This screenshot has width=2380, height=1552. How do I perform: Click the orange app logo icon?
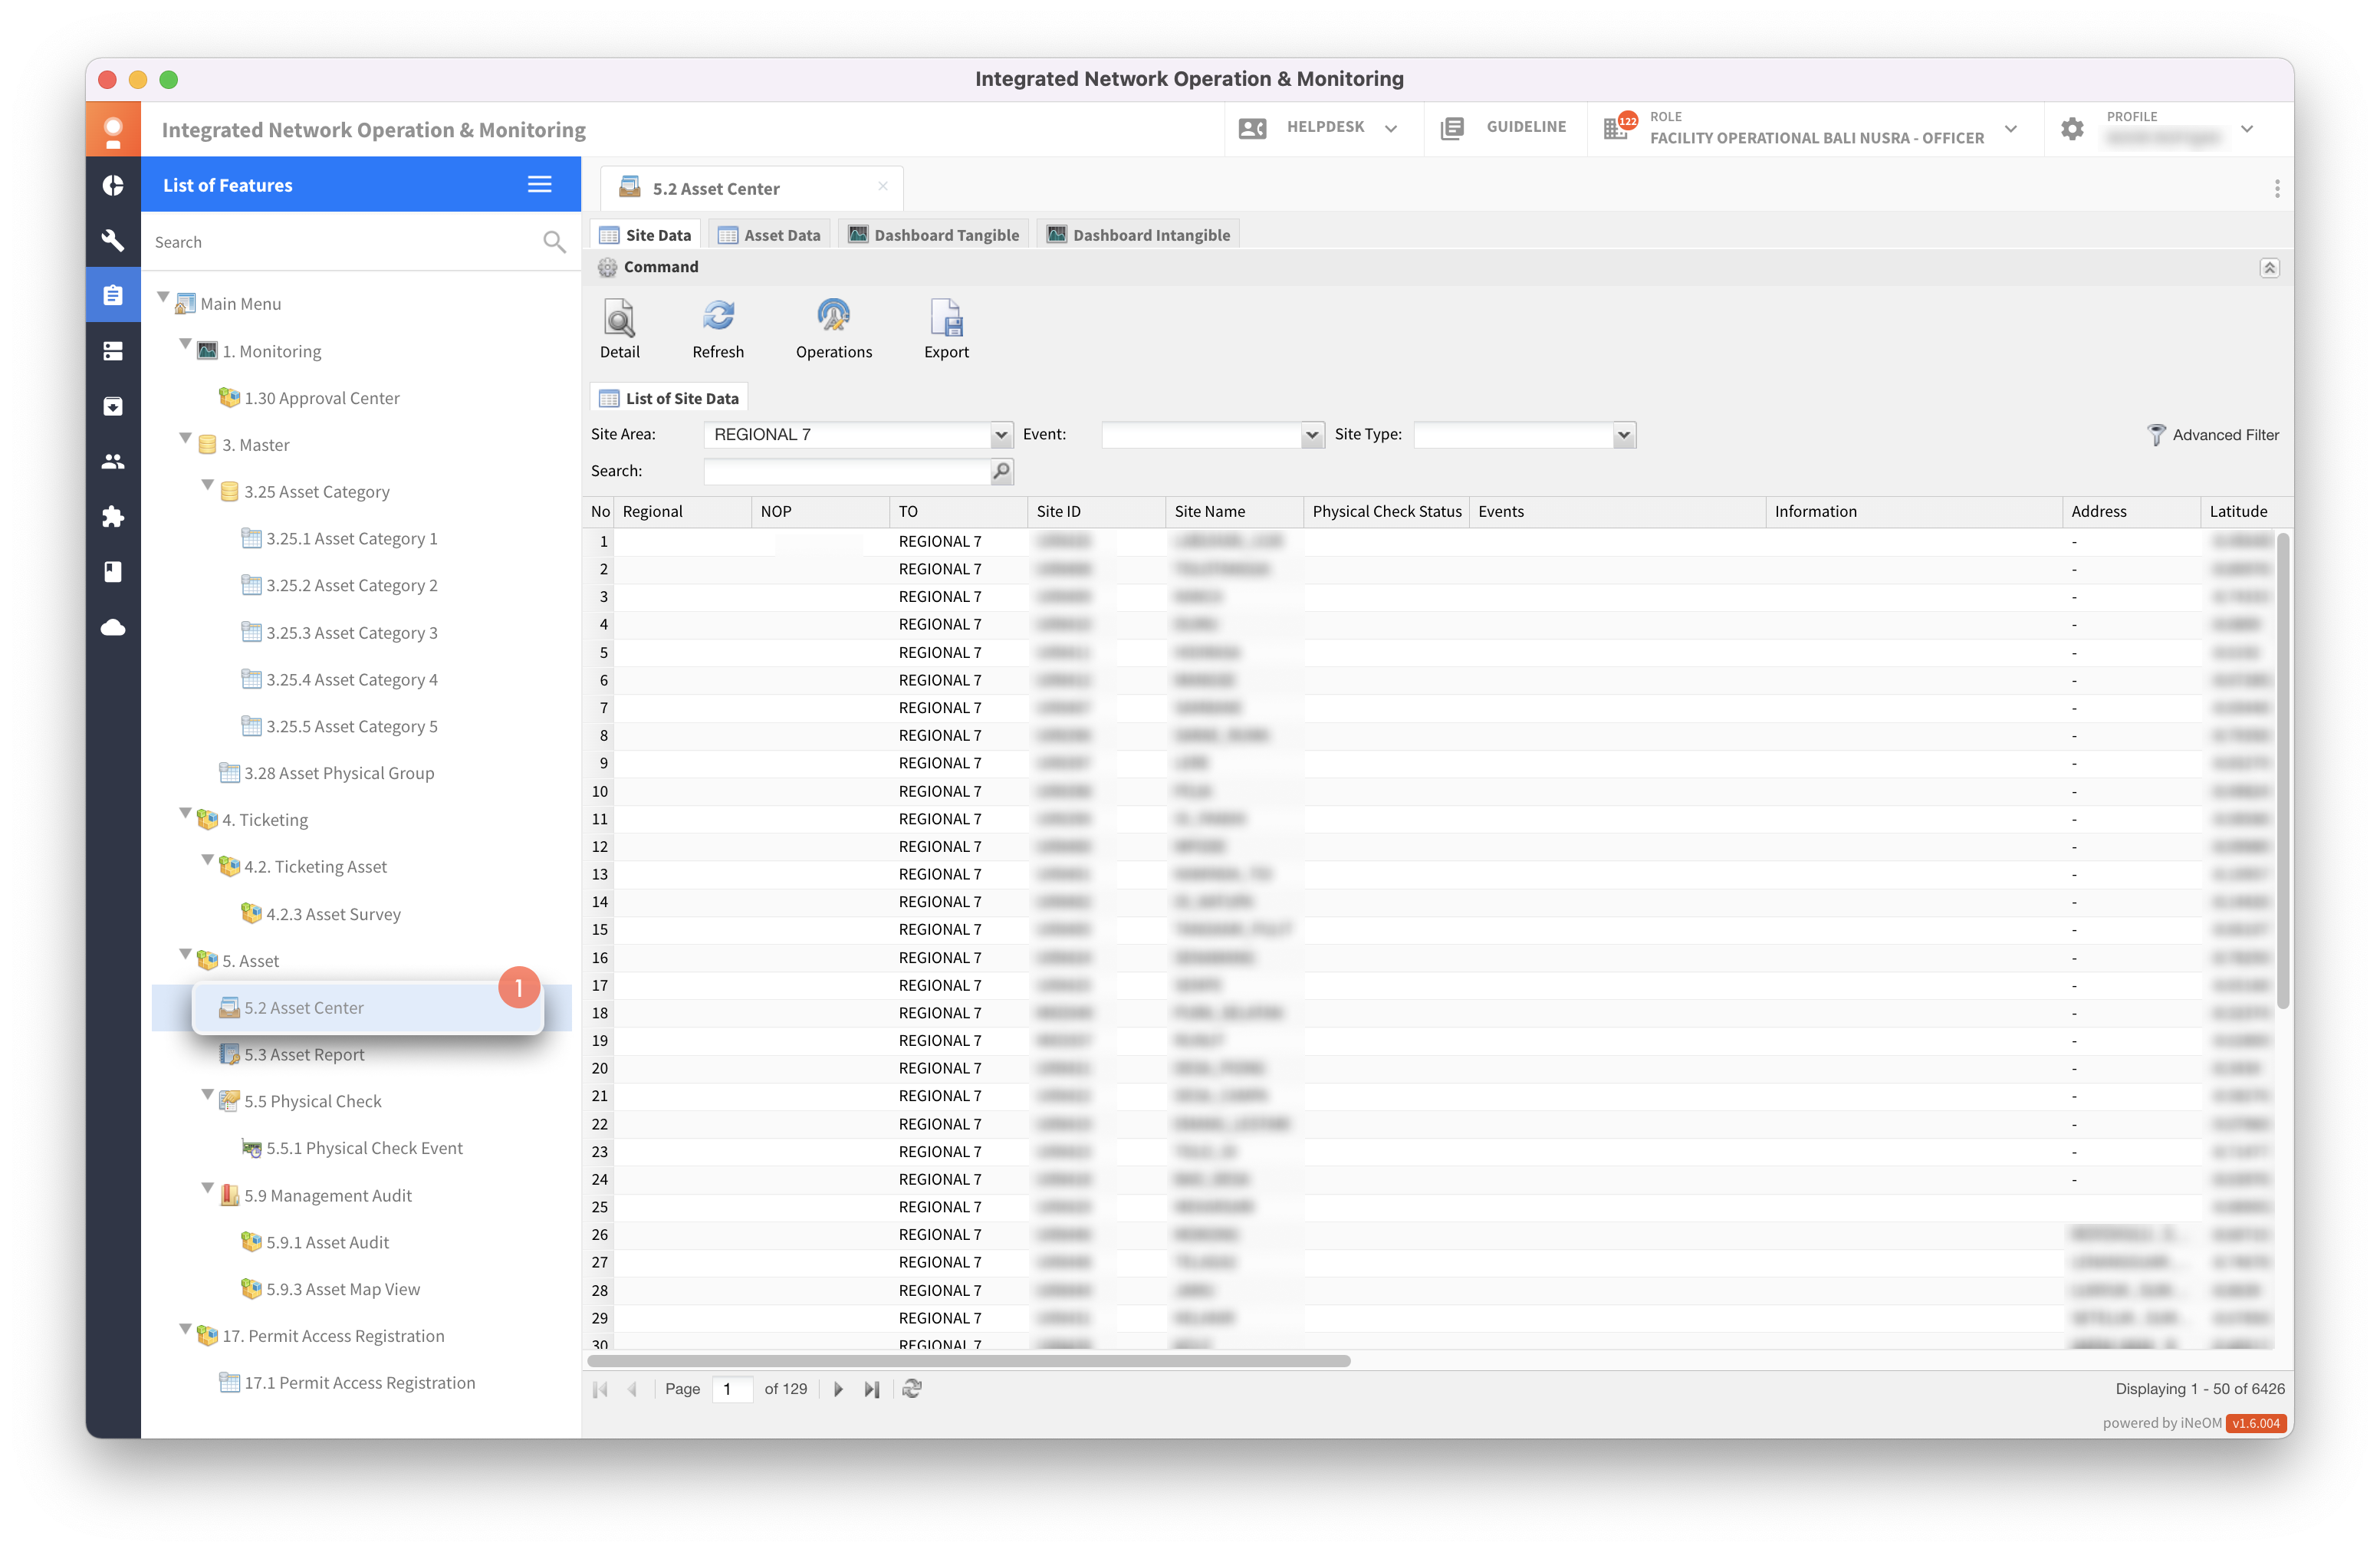113,130
